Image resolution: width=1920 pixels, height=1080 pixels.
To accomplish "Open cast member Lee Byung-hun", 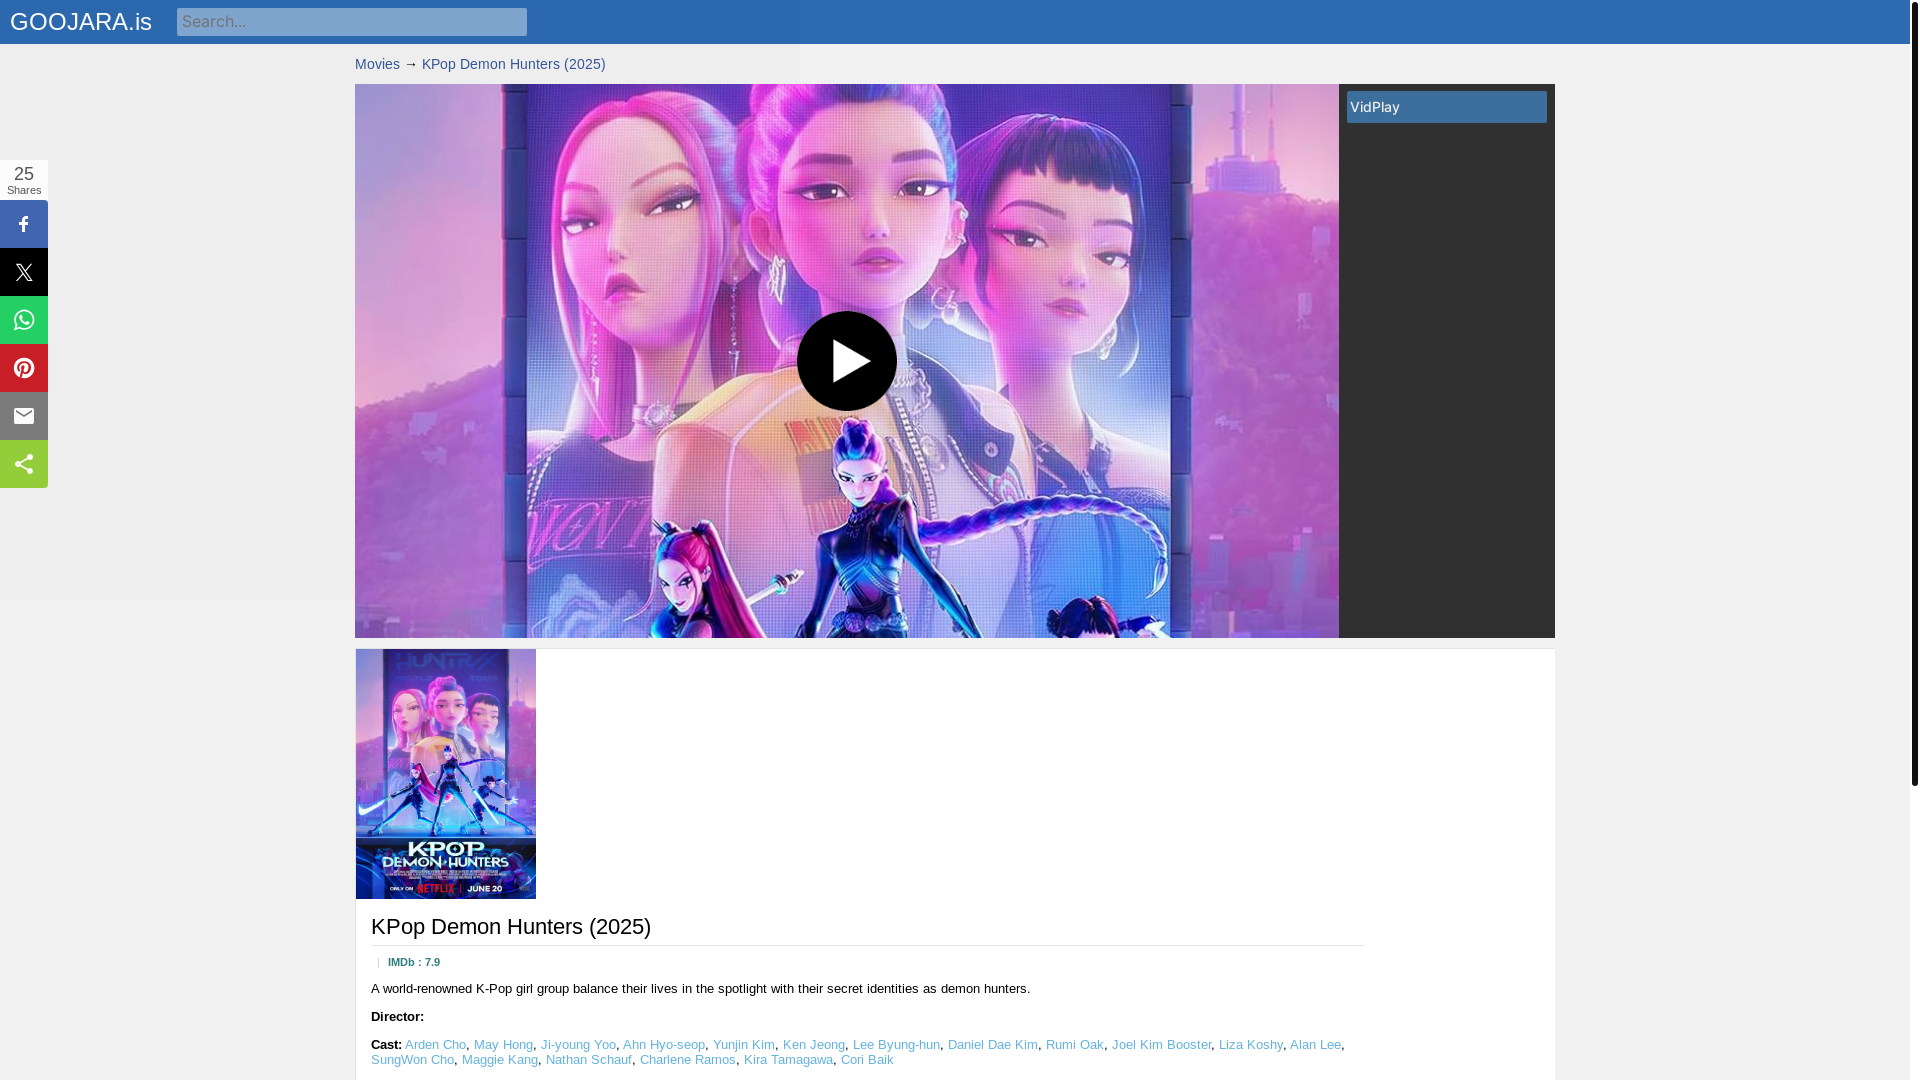I will point(896,1045).
